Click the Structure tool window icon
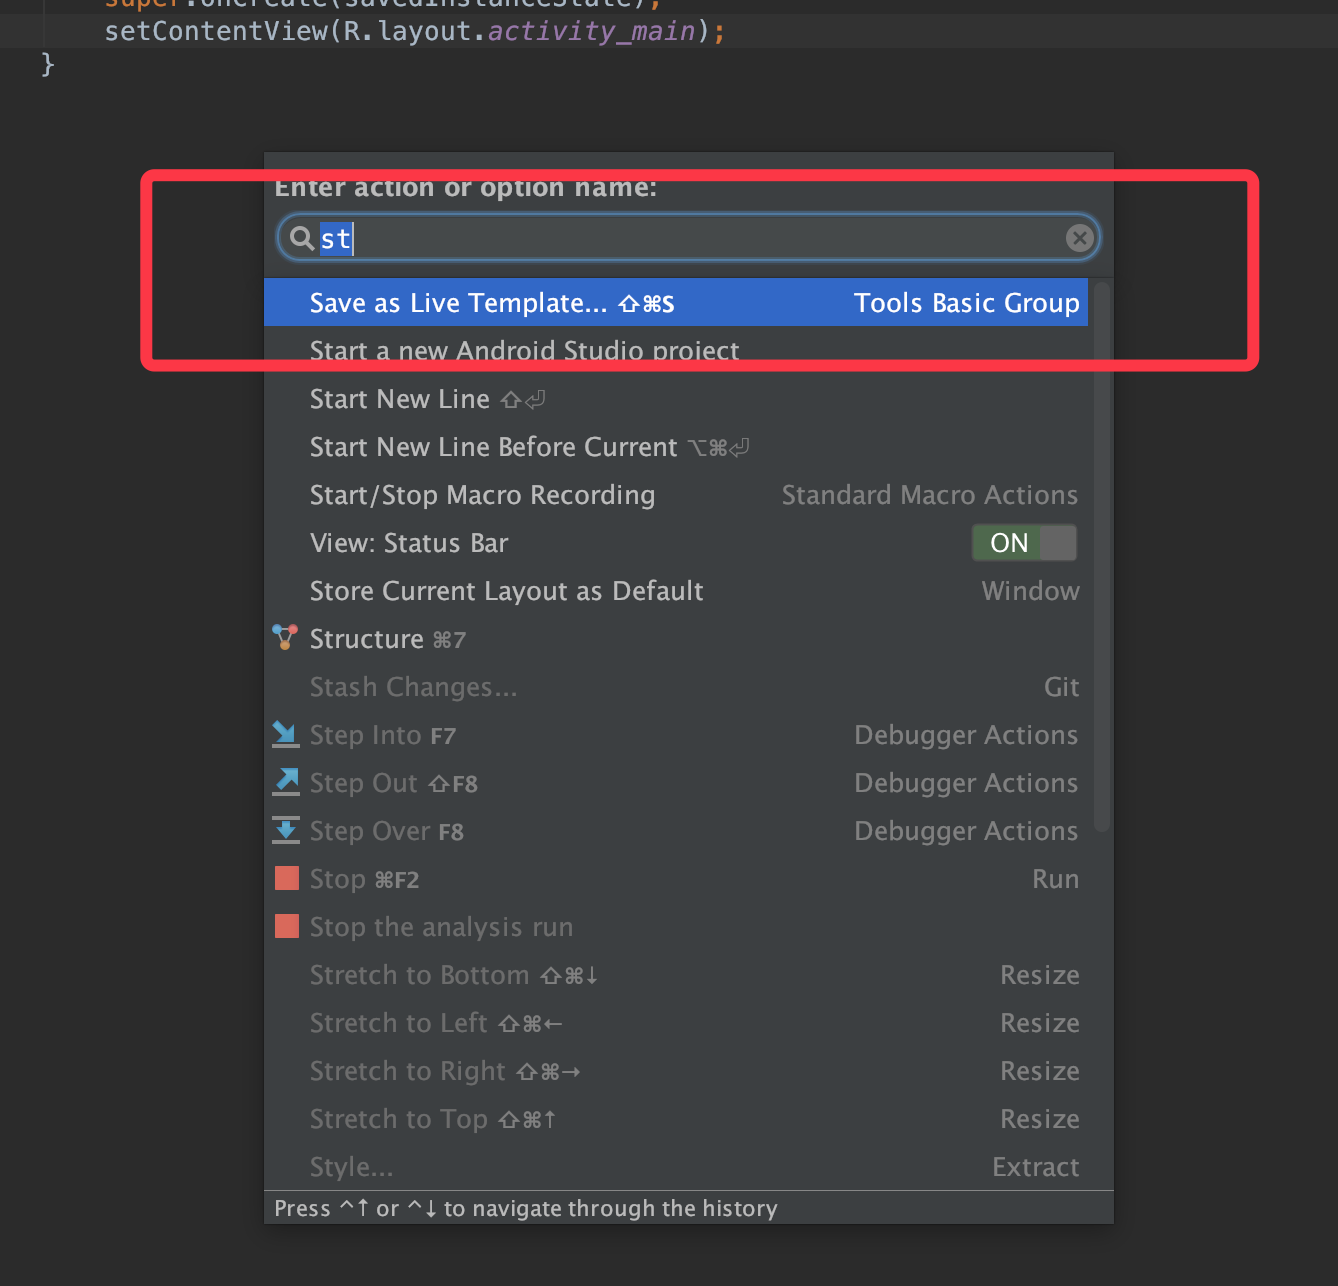This screenshot has height=1286, width=1338. 285,638
